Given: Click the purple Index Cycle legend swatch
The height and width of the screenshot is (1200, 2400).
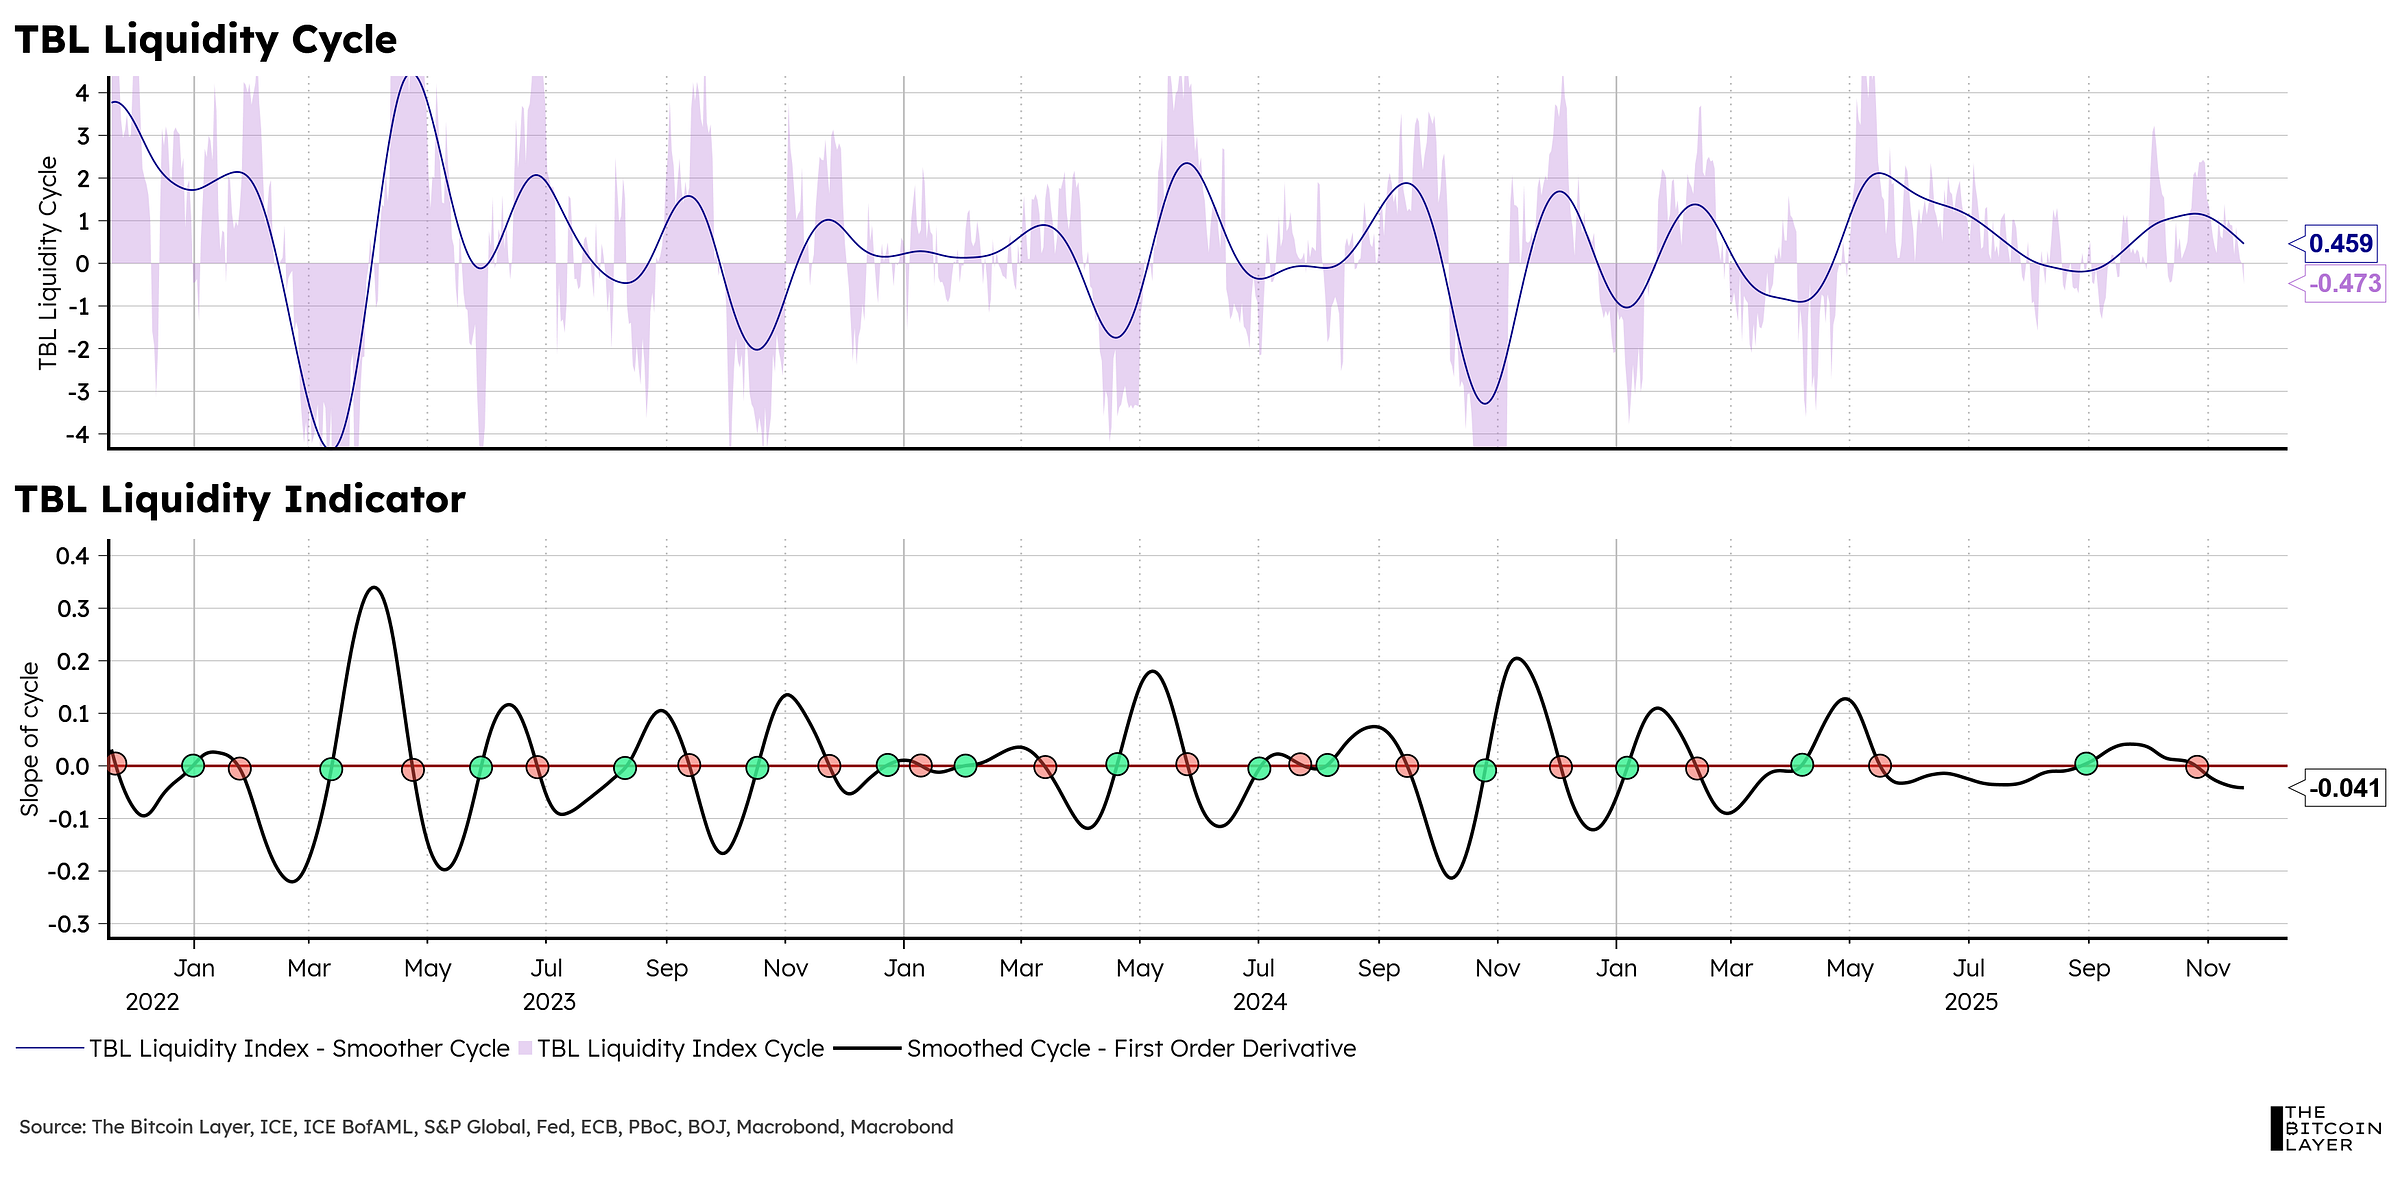Looking at the screenshot, I should pos(525,1048).
